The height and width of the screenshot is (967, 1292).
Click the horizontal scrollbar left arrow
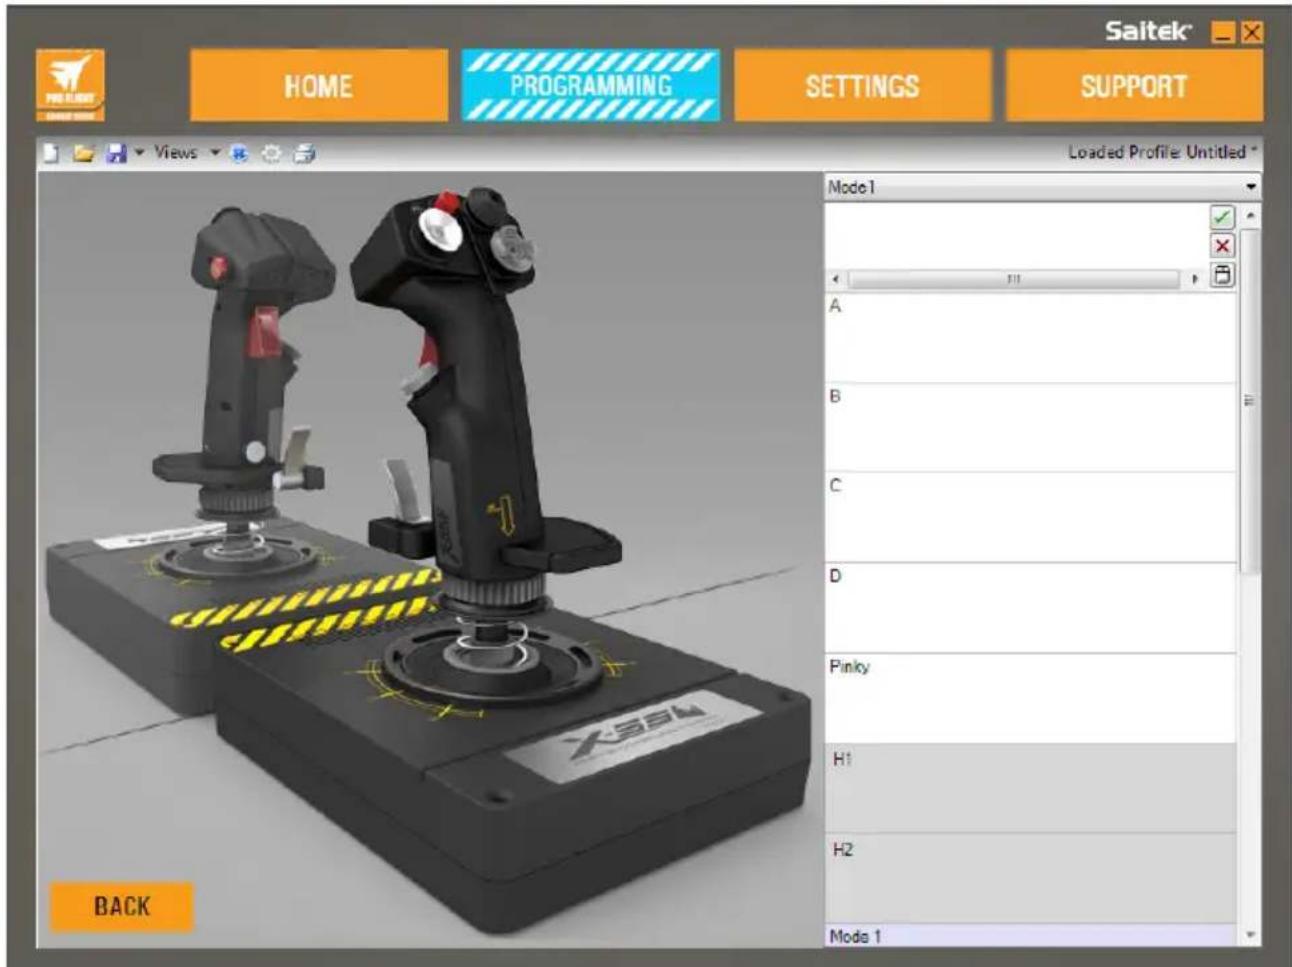(x=836, y=279)
